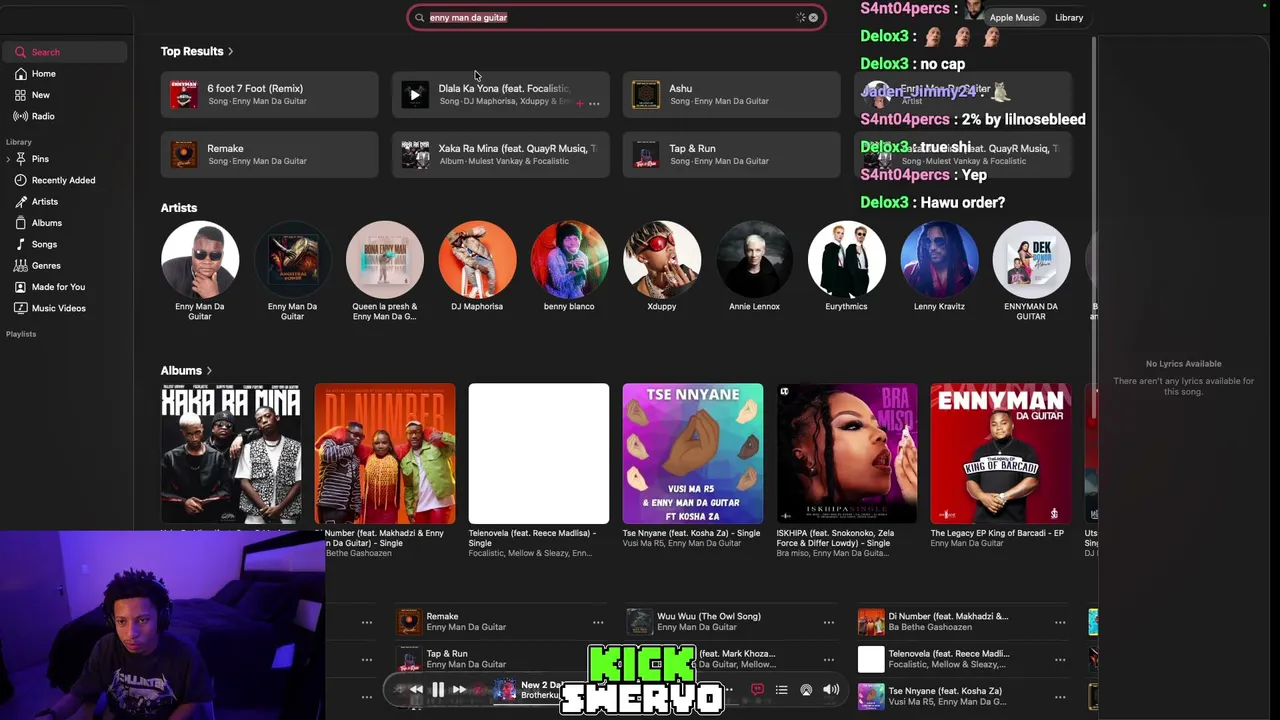Open Queen la presh & Enny Man artist
The height and width of the screenshot is (720, 1280).
click(x=385, y=260)
